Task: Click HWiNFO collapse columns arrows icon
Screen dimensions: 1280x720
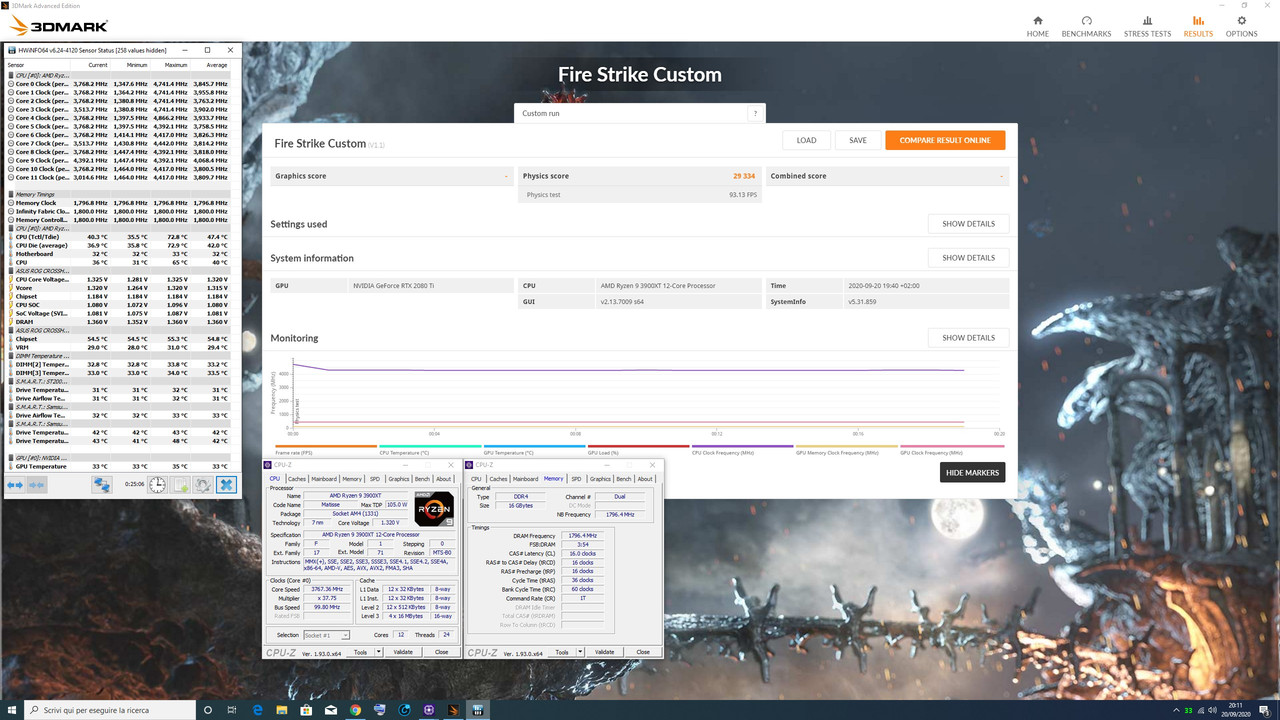Action: (37, 485)
